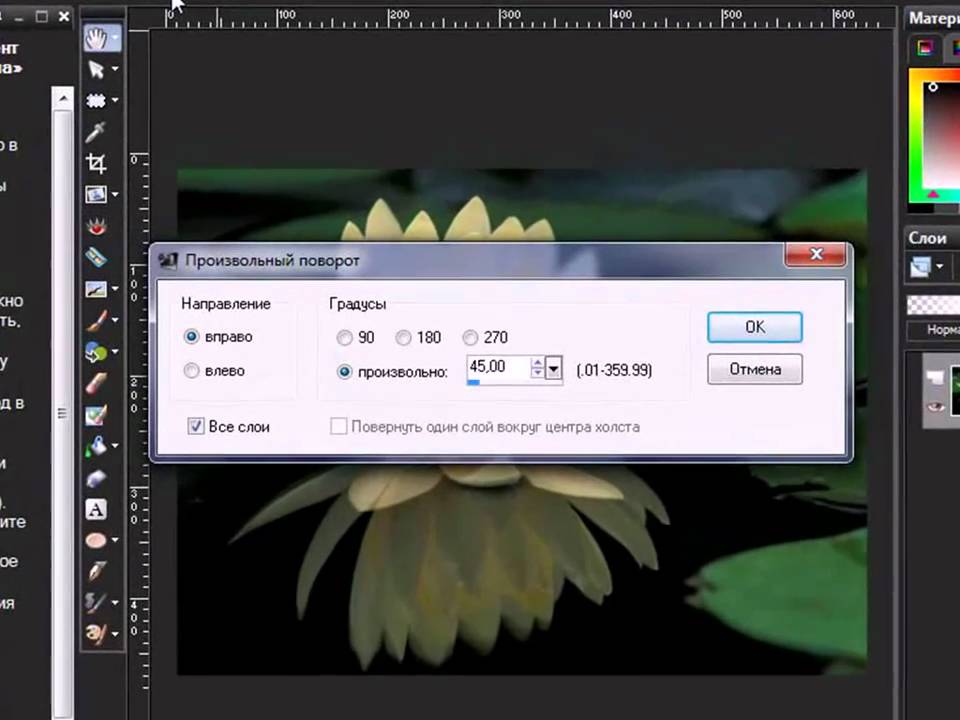The height and width of the screenshot is (720, 960).
Task: Select the произвольно angle option
Action: click(345, 372)
